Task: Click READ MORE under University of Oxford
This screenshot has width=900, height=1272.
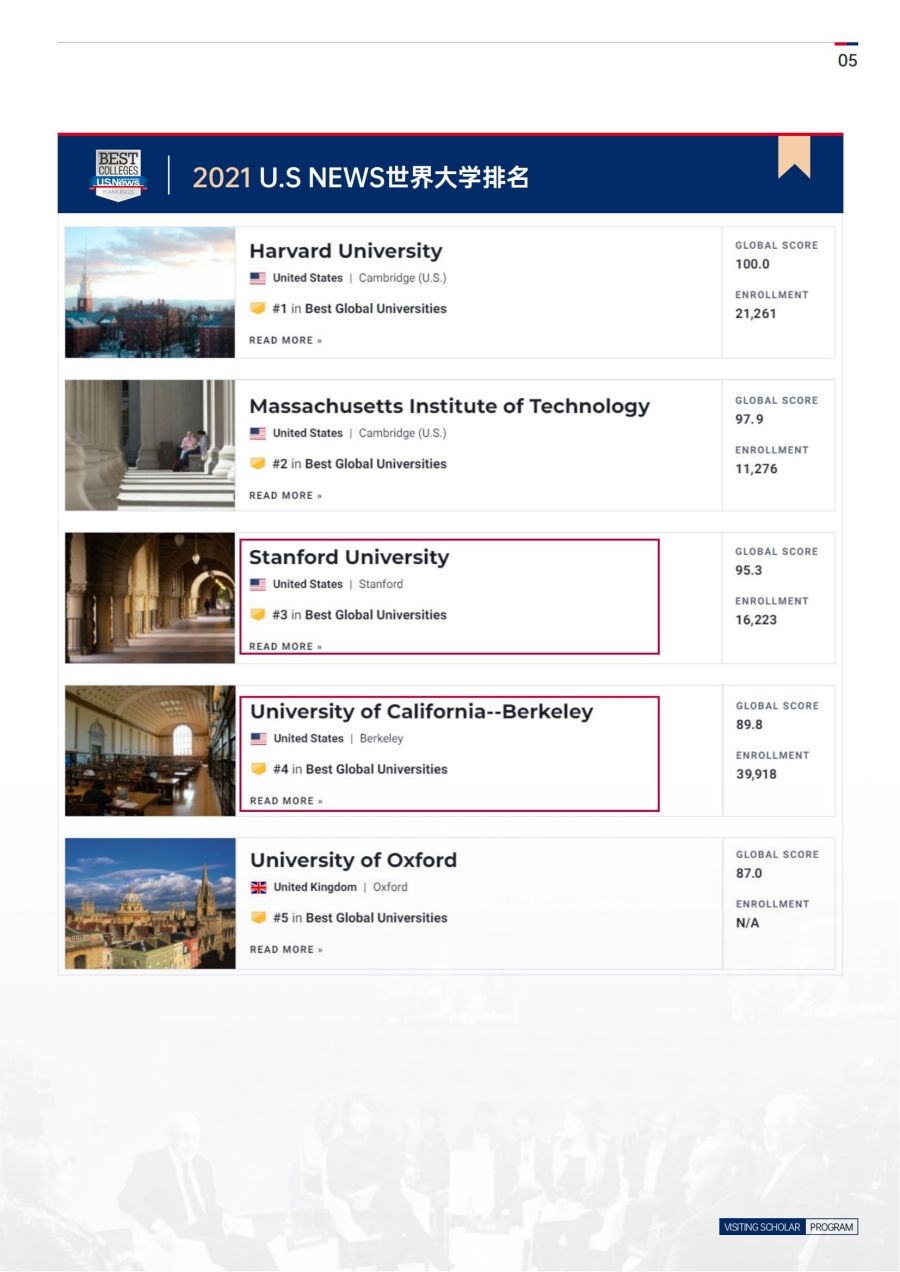Action: pos(287,949)
